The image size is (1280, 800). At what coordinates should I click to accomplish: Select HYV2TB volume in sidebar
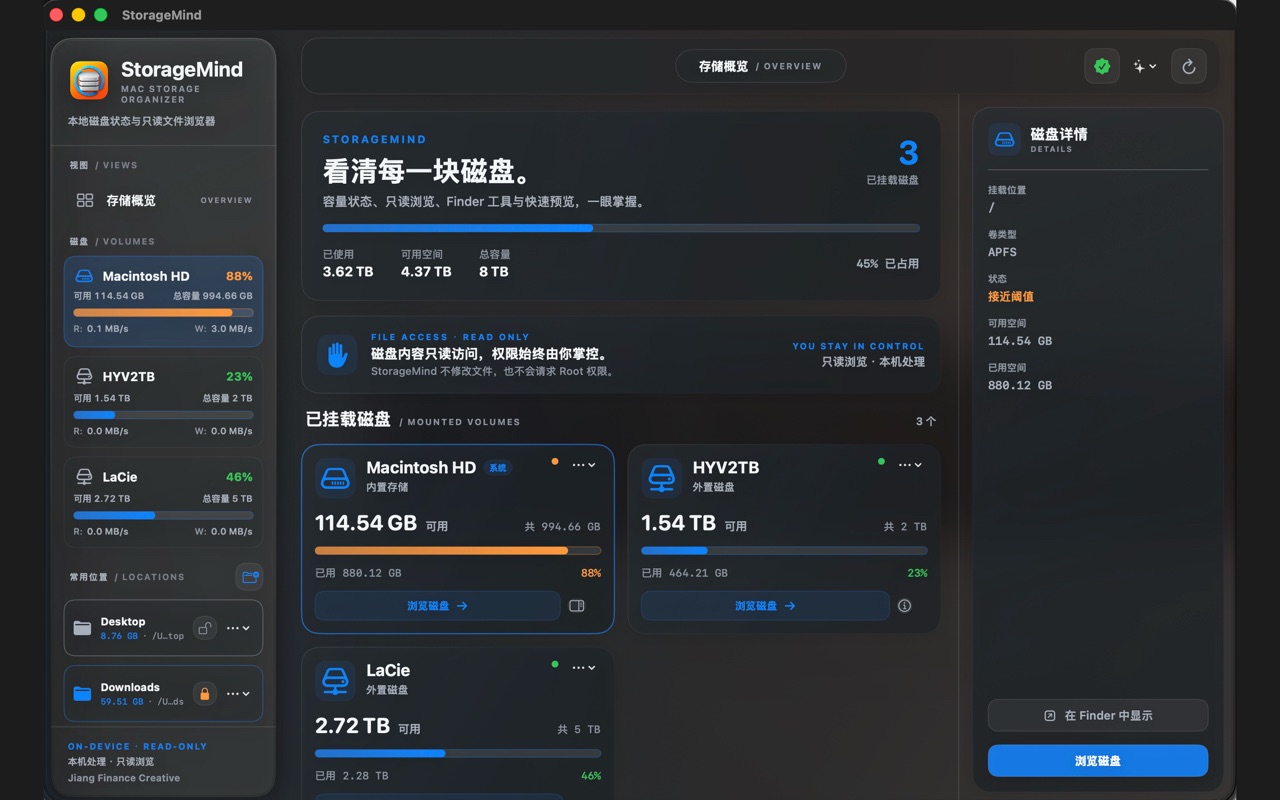point(163,402)
